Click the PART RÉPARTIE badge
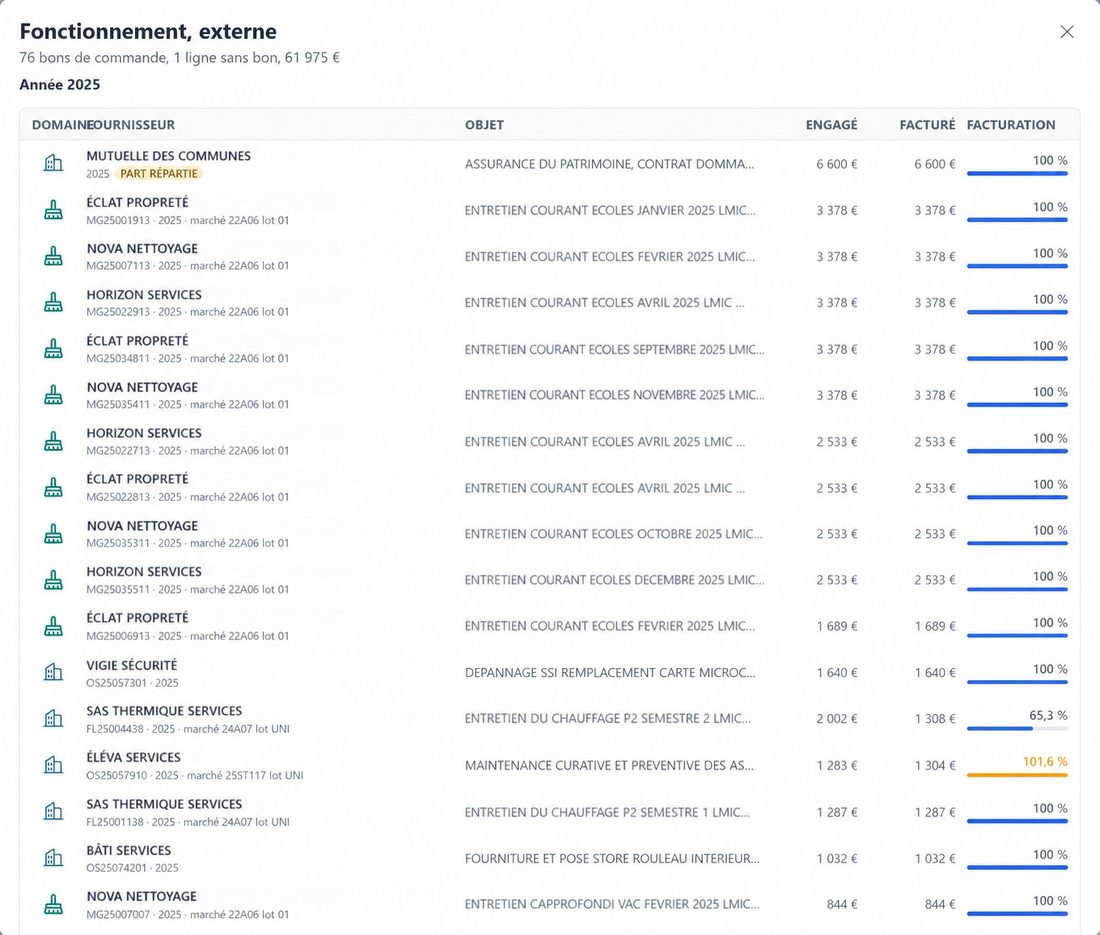1100x935 pixels. click(x=159, y=174)
